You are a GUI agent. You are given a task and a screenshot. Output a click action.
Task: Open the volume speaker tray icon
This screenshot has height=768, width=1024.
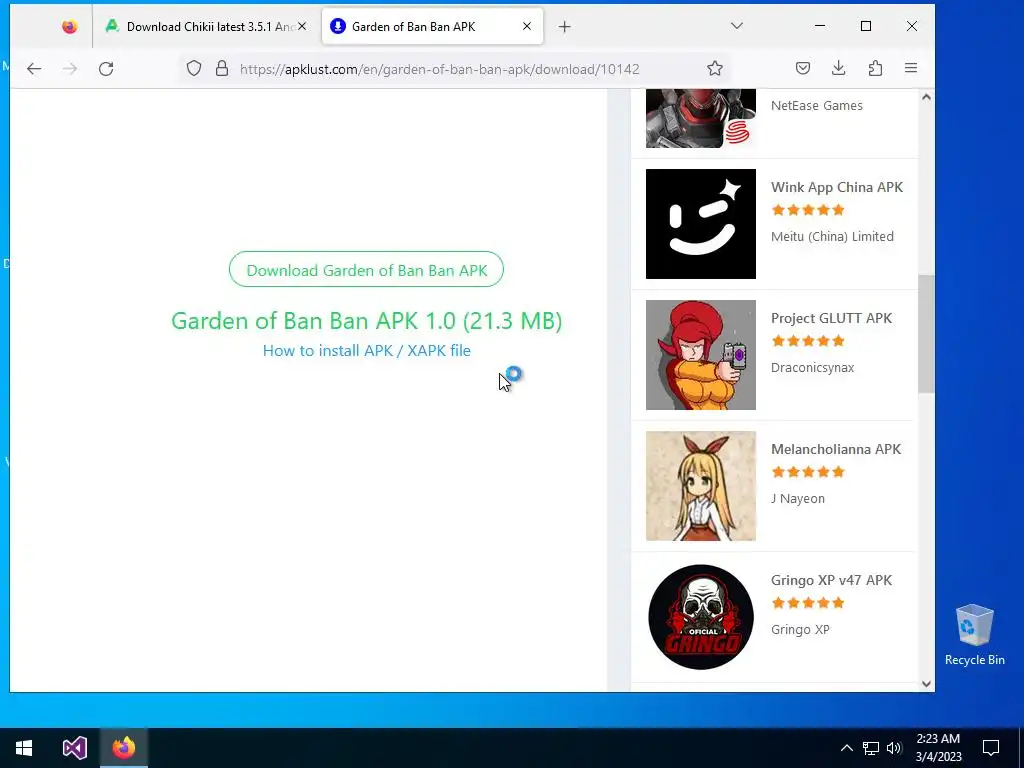(894, 748)
